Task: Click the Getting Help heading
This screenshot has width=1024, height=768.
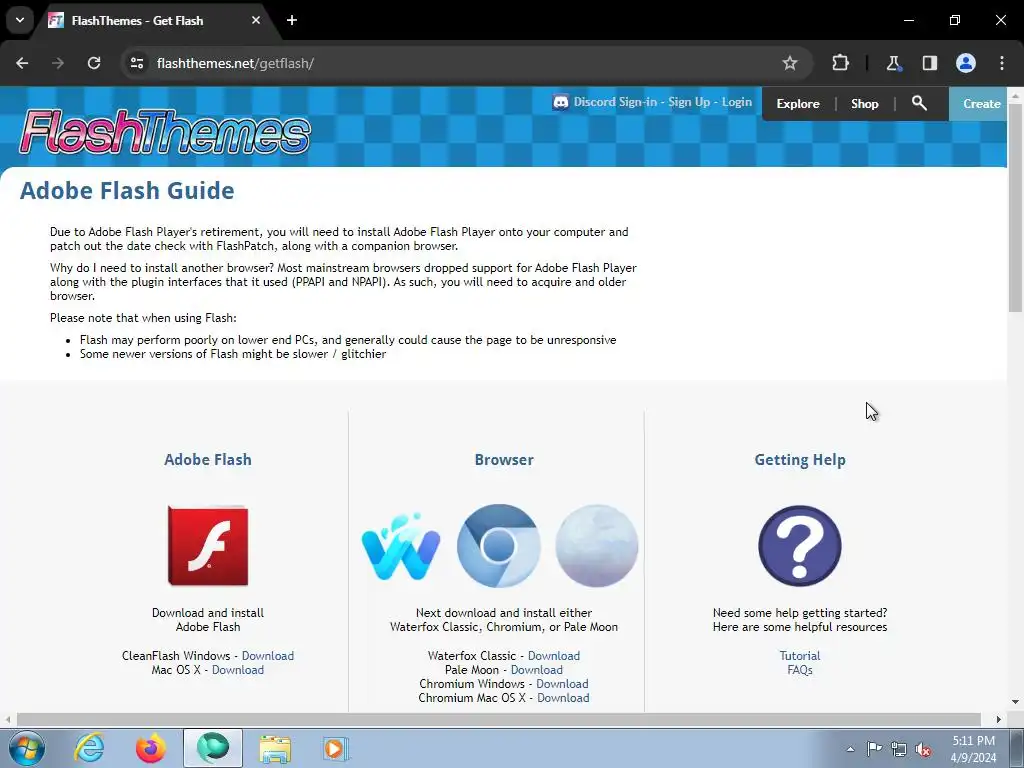Action: pos(800,460)
